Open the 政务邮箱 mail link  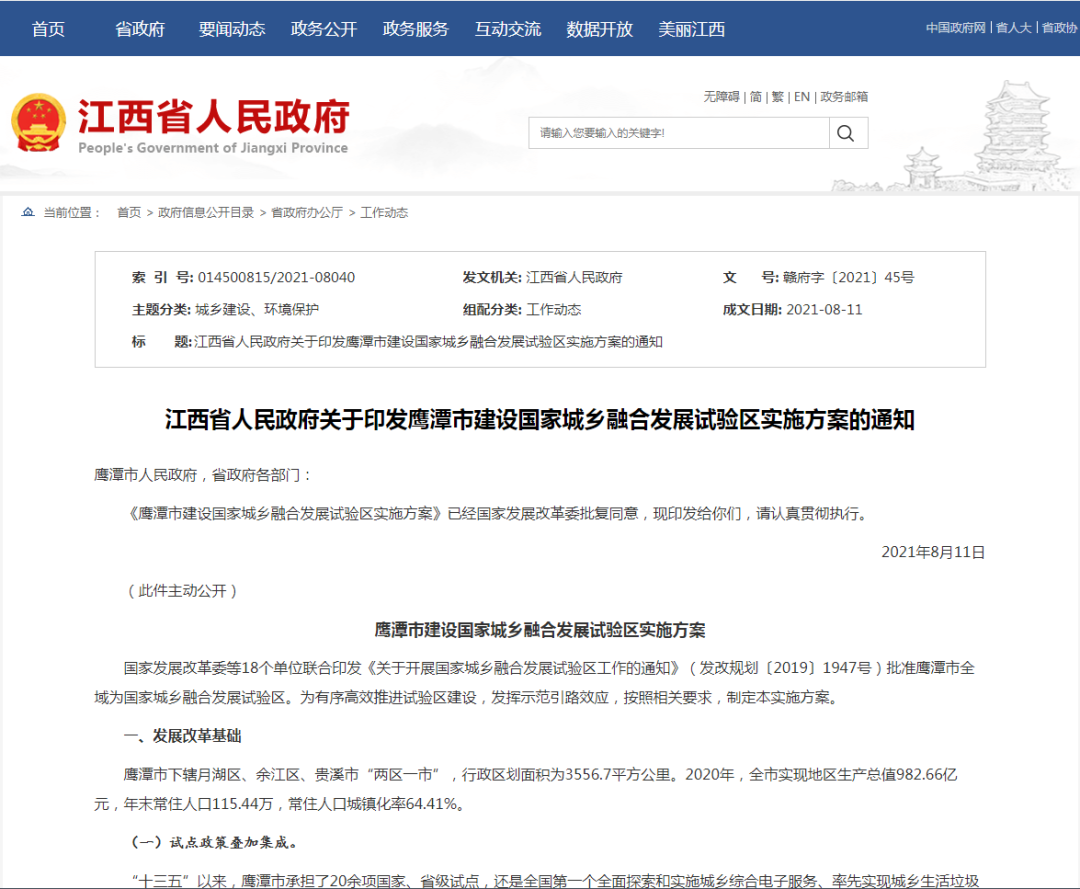pyautogui.click(x=844, y=97)
